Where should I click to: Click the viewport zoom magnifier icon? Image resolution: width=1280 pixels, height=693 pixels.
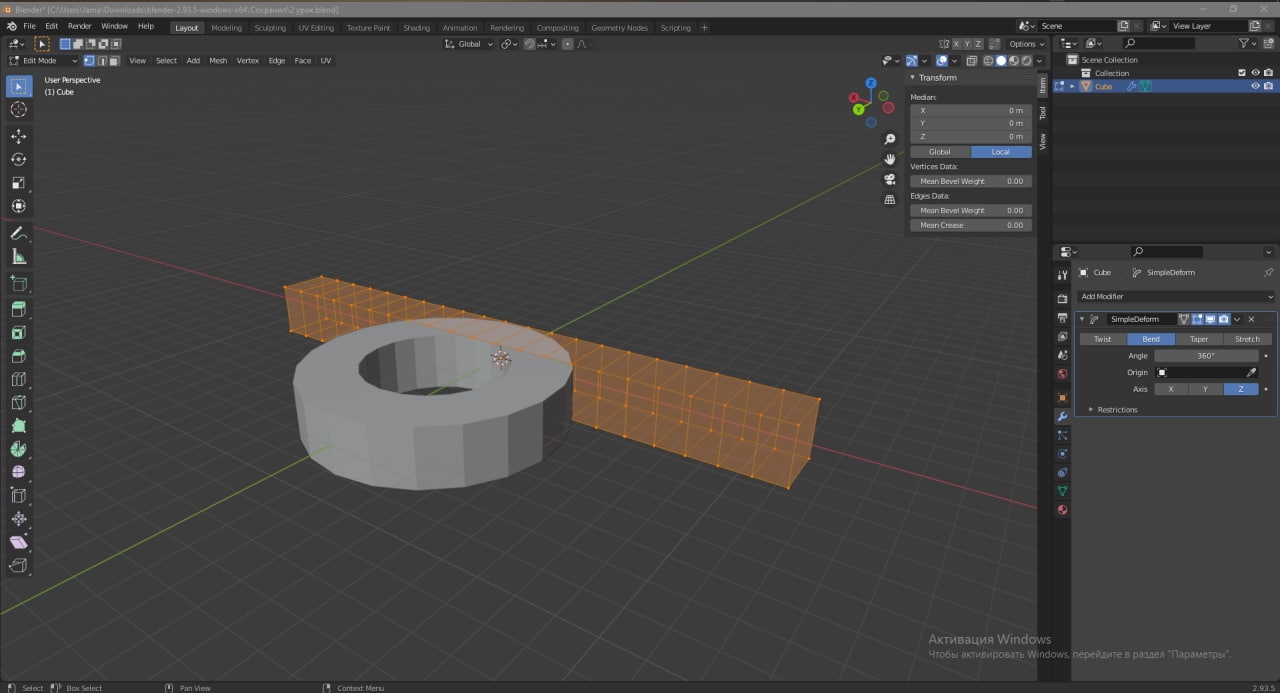pyautogui.click(x=889, y=139)
